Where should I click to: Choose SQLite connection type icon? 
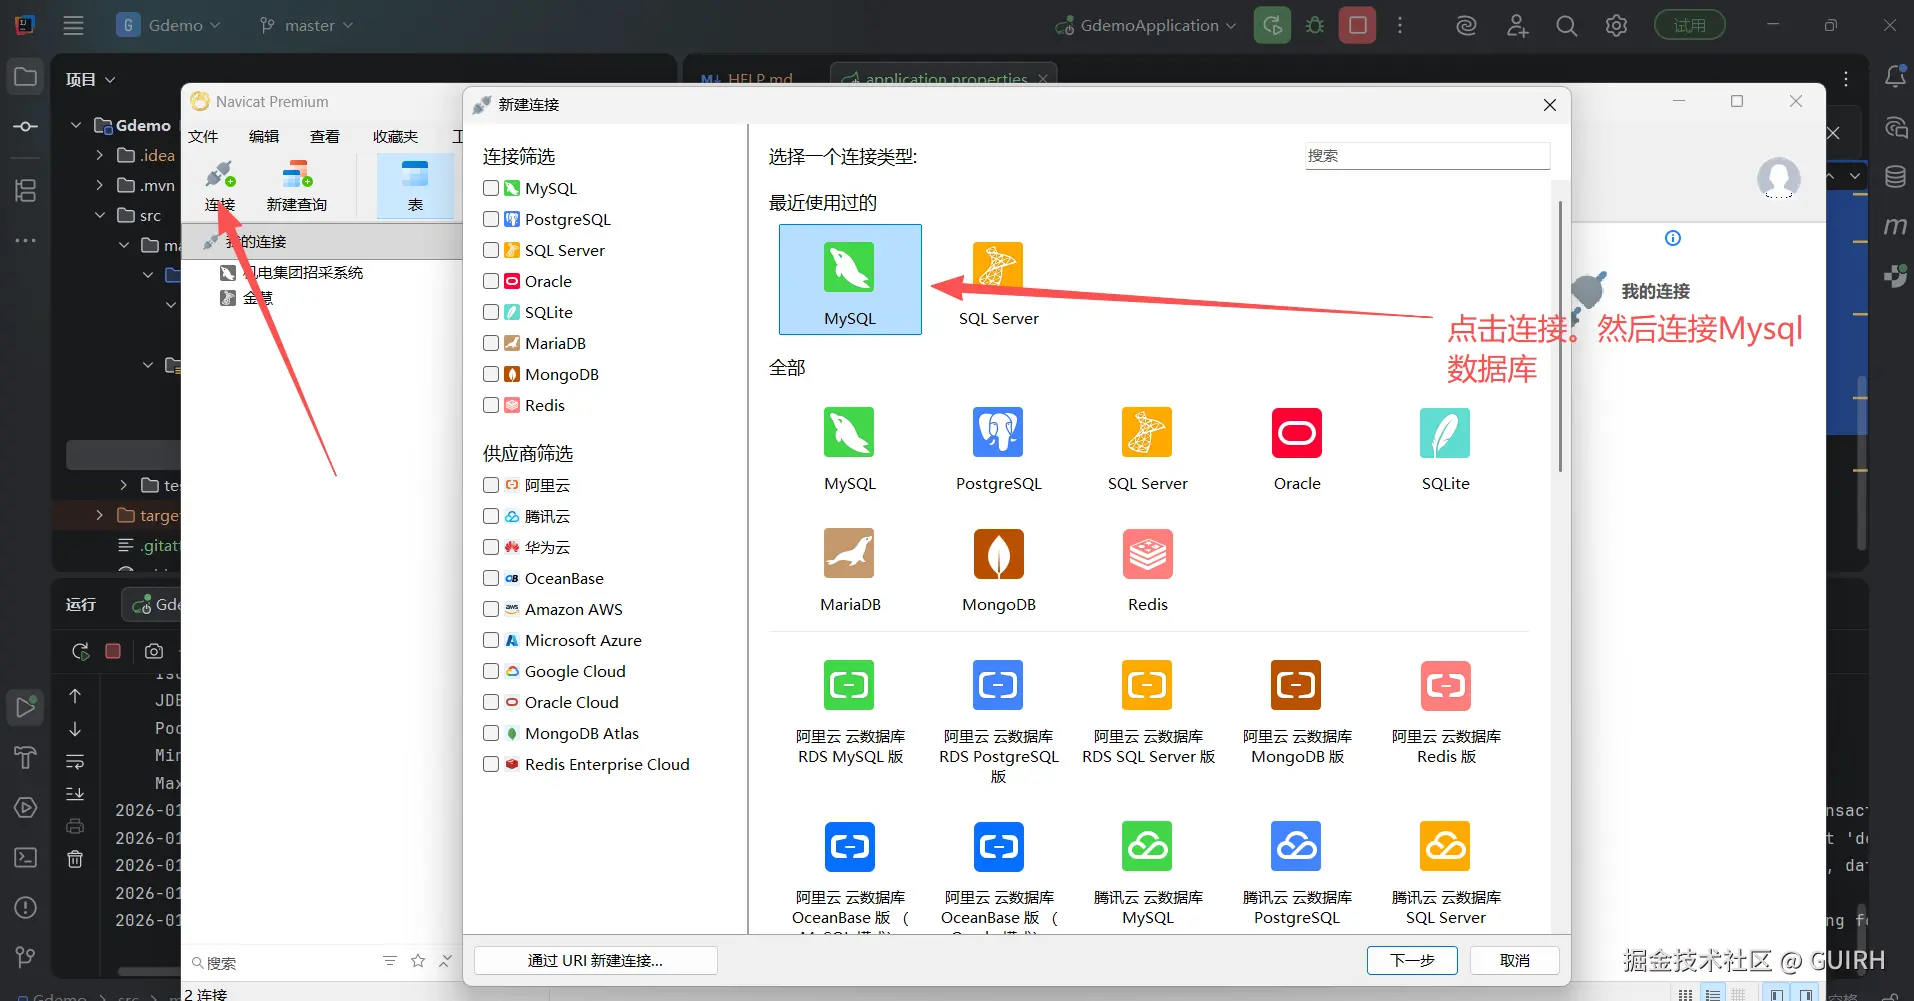(x=1445, y=433)
